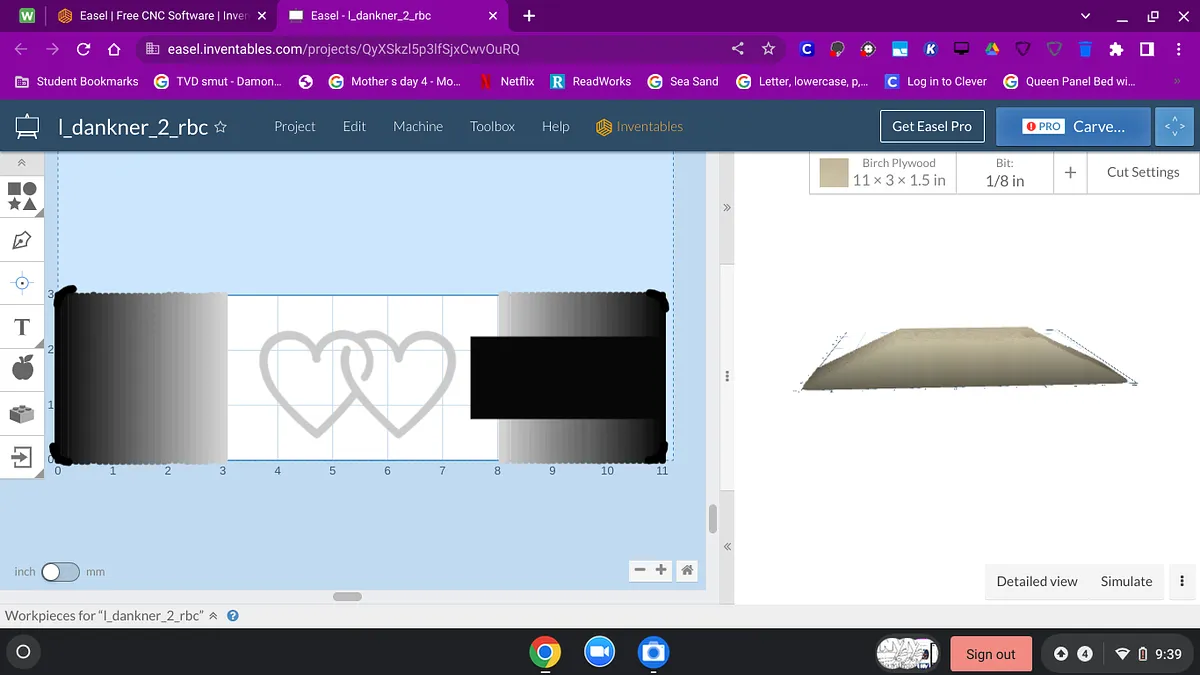Select the Shapes tool in left toolbar
Screen dimensions: 1200x675
pyautogui.click(x=22, y=195)
